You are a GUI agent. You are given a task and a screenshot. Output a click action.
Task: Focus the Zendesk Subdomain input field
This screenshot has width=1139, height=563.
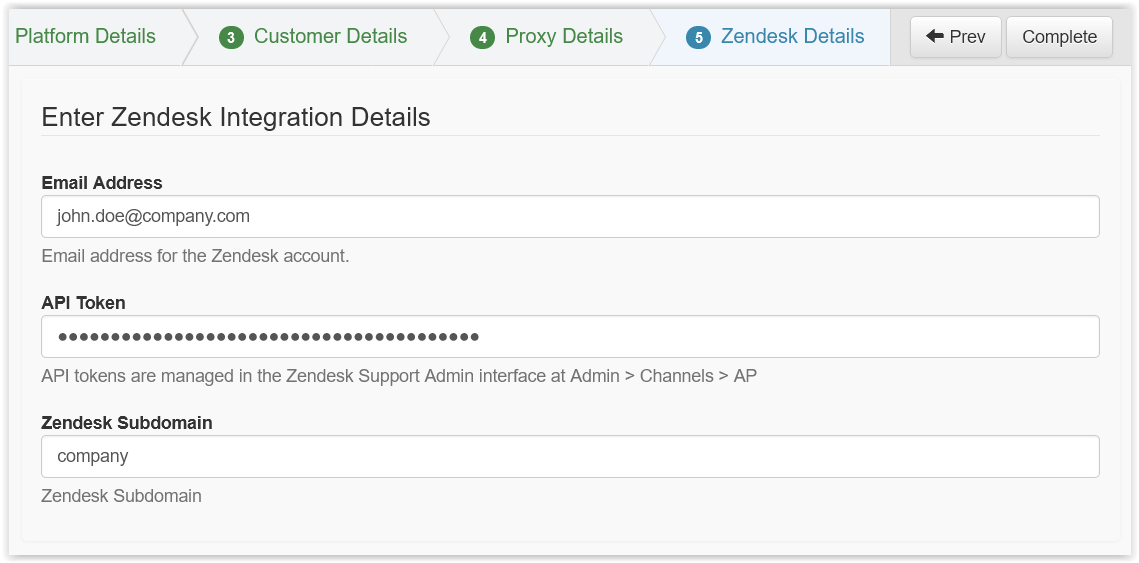click(570, 456)
